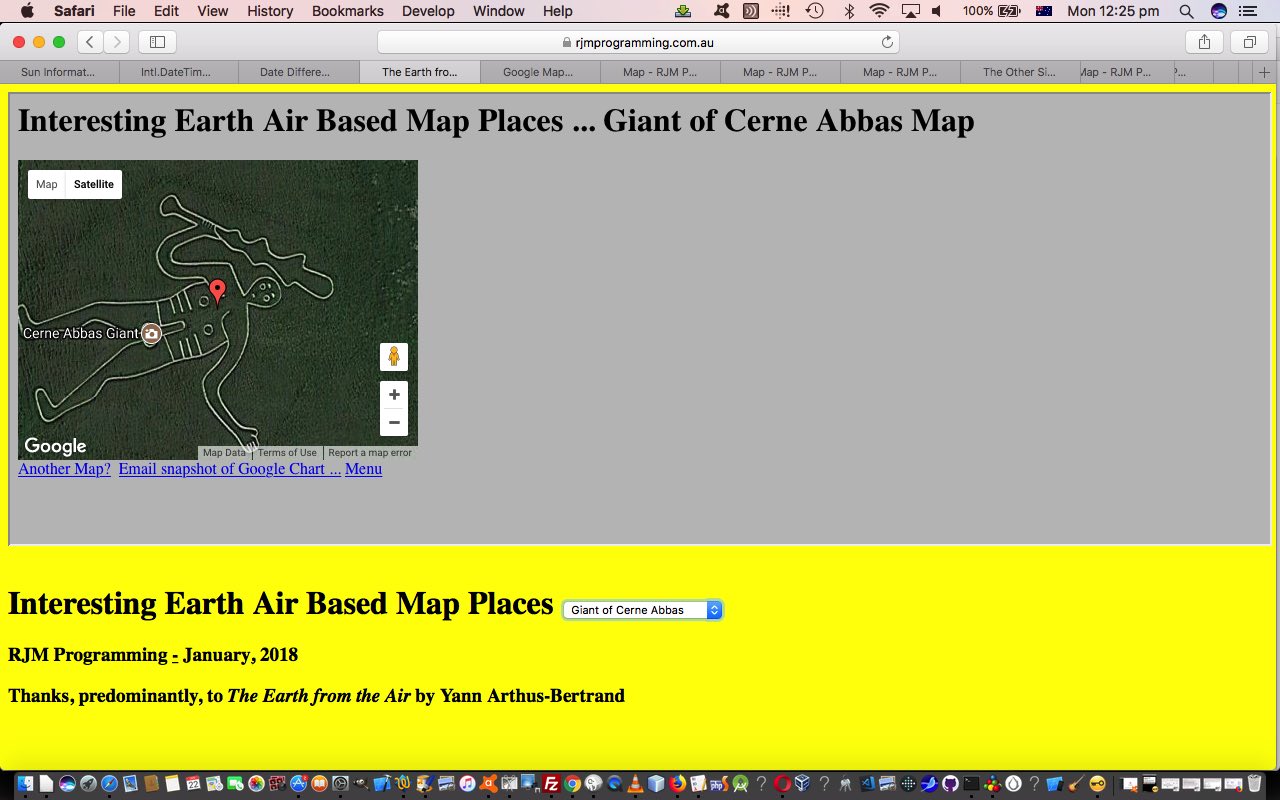This screenshot has height=800, width=1280.
Task: Switch map to Map view
Action: 47,184
